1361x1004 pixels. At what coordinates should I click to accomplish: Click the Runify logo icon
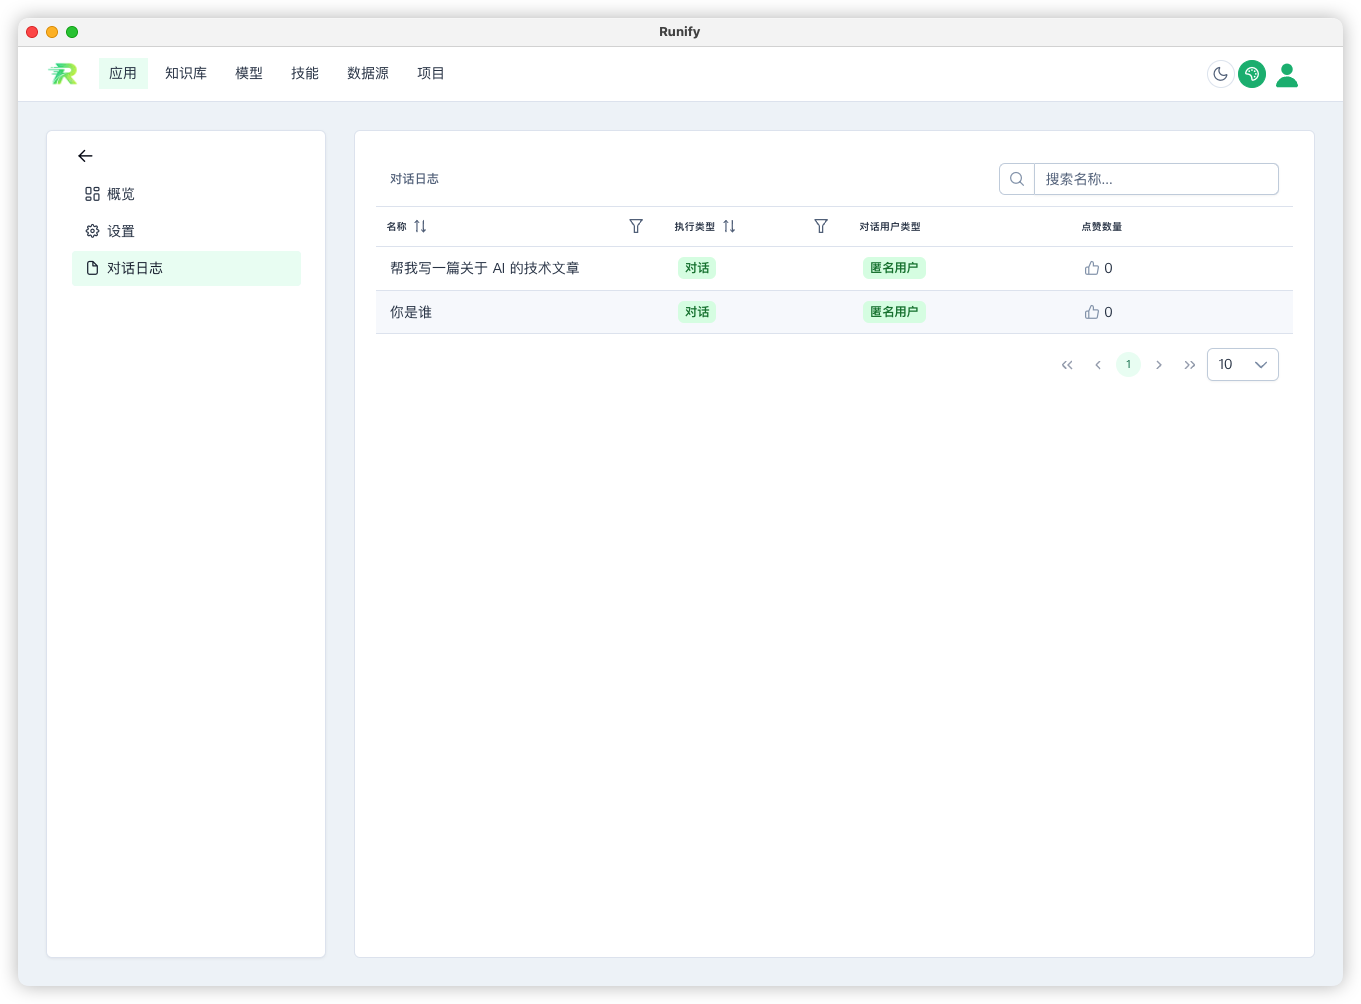pyautogui.click(x=63, y=73)
